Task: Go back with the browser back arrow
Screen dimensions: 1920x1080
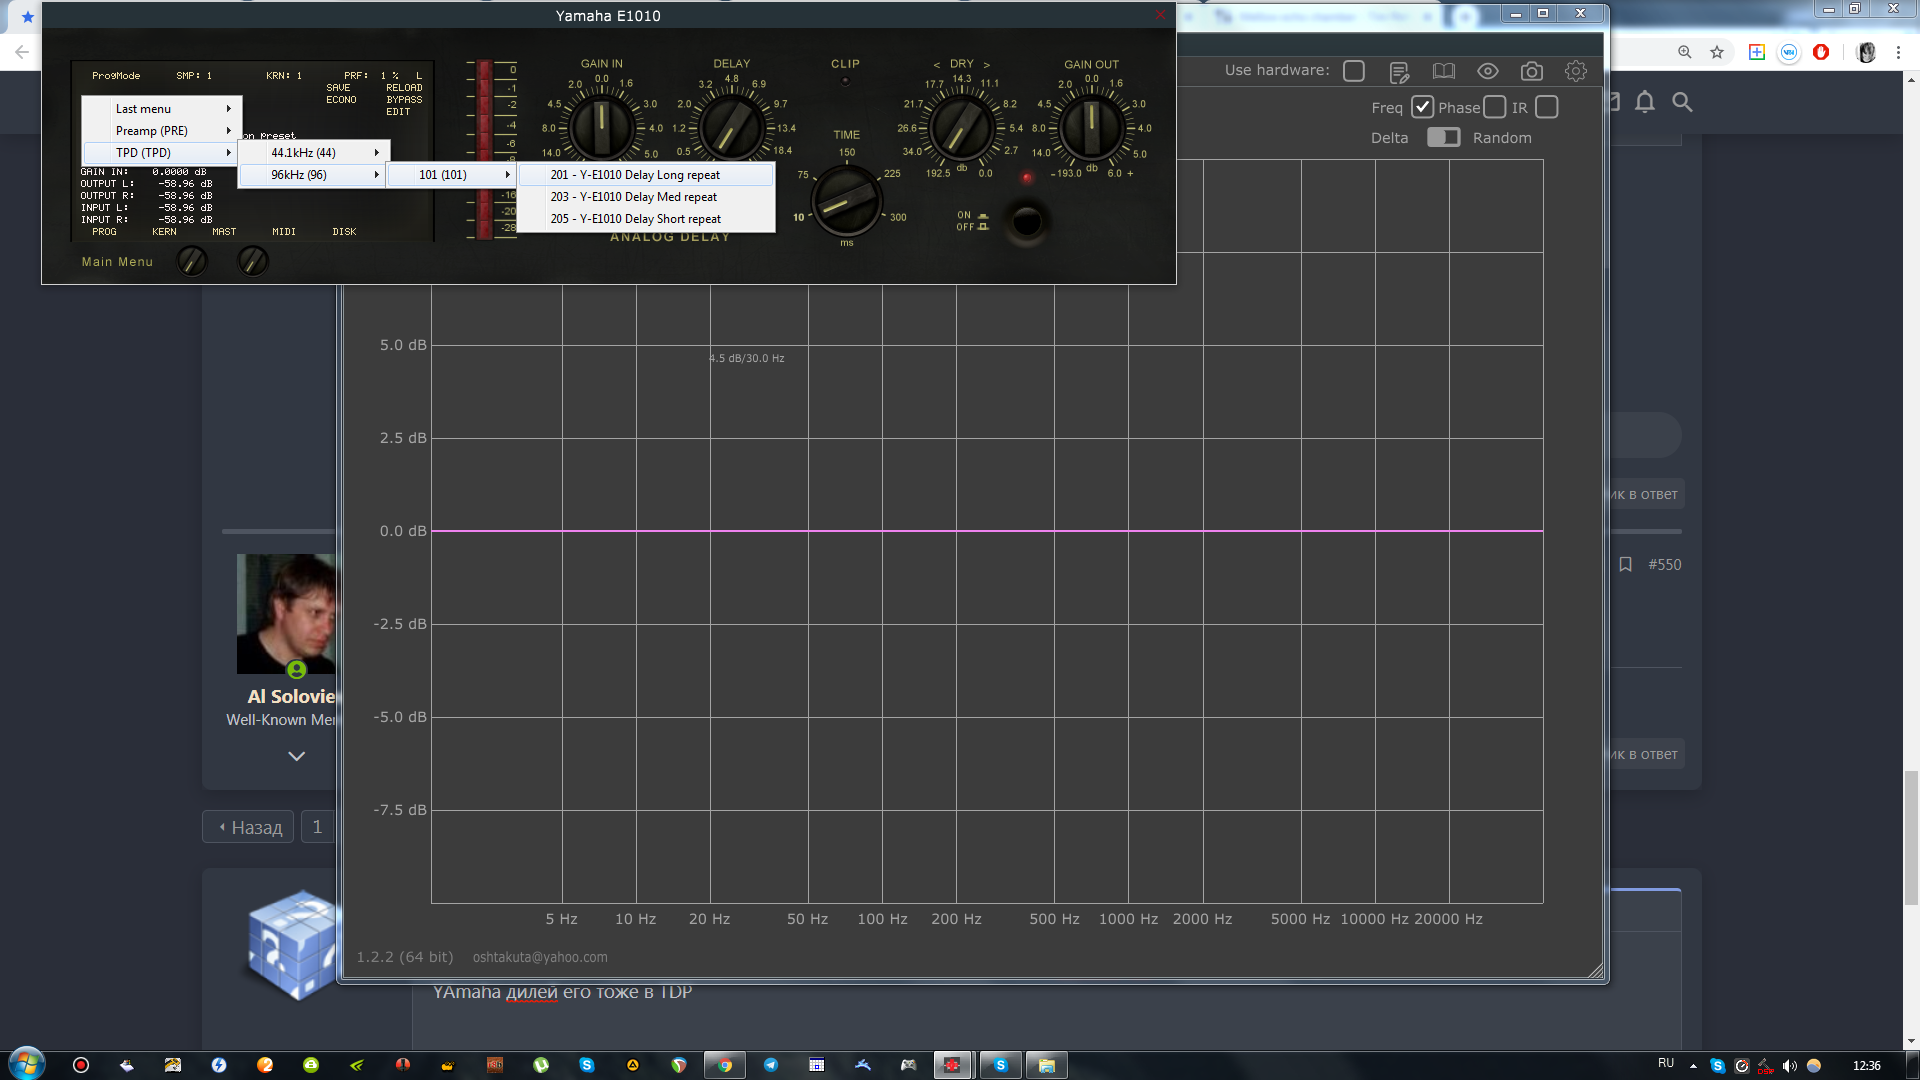Action: click(x=21, y=52)
